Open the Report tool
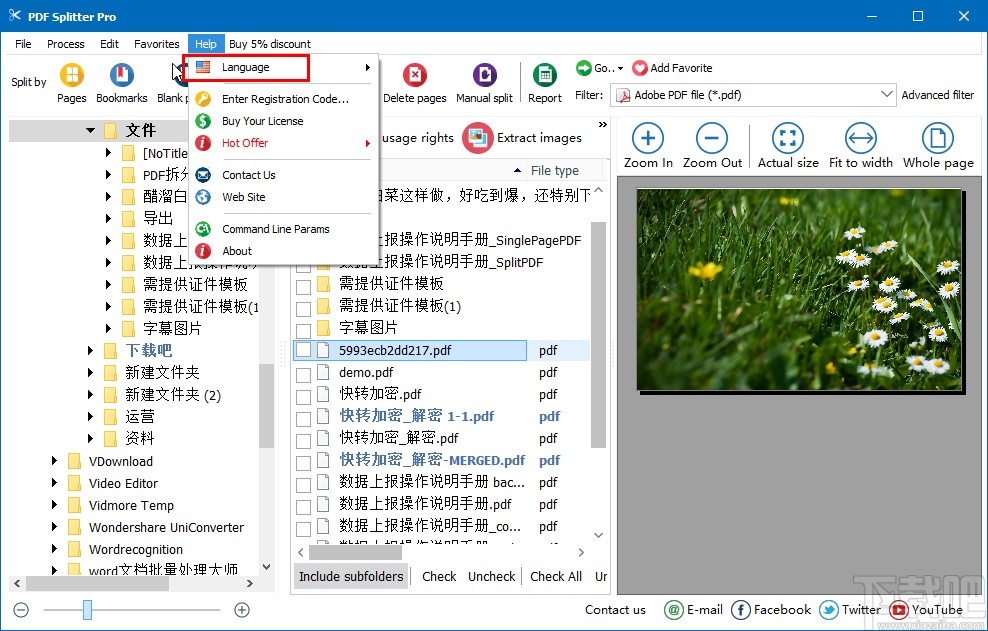The height and width of the screenshot is (631, 988). point(544,83)
